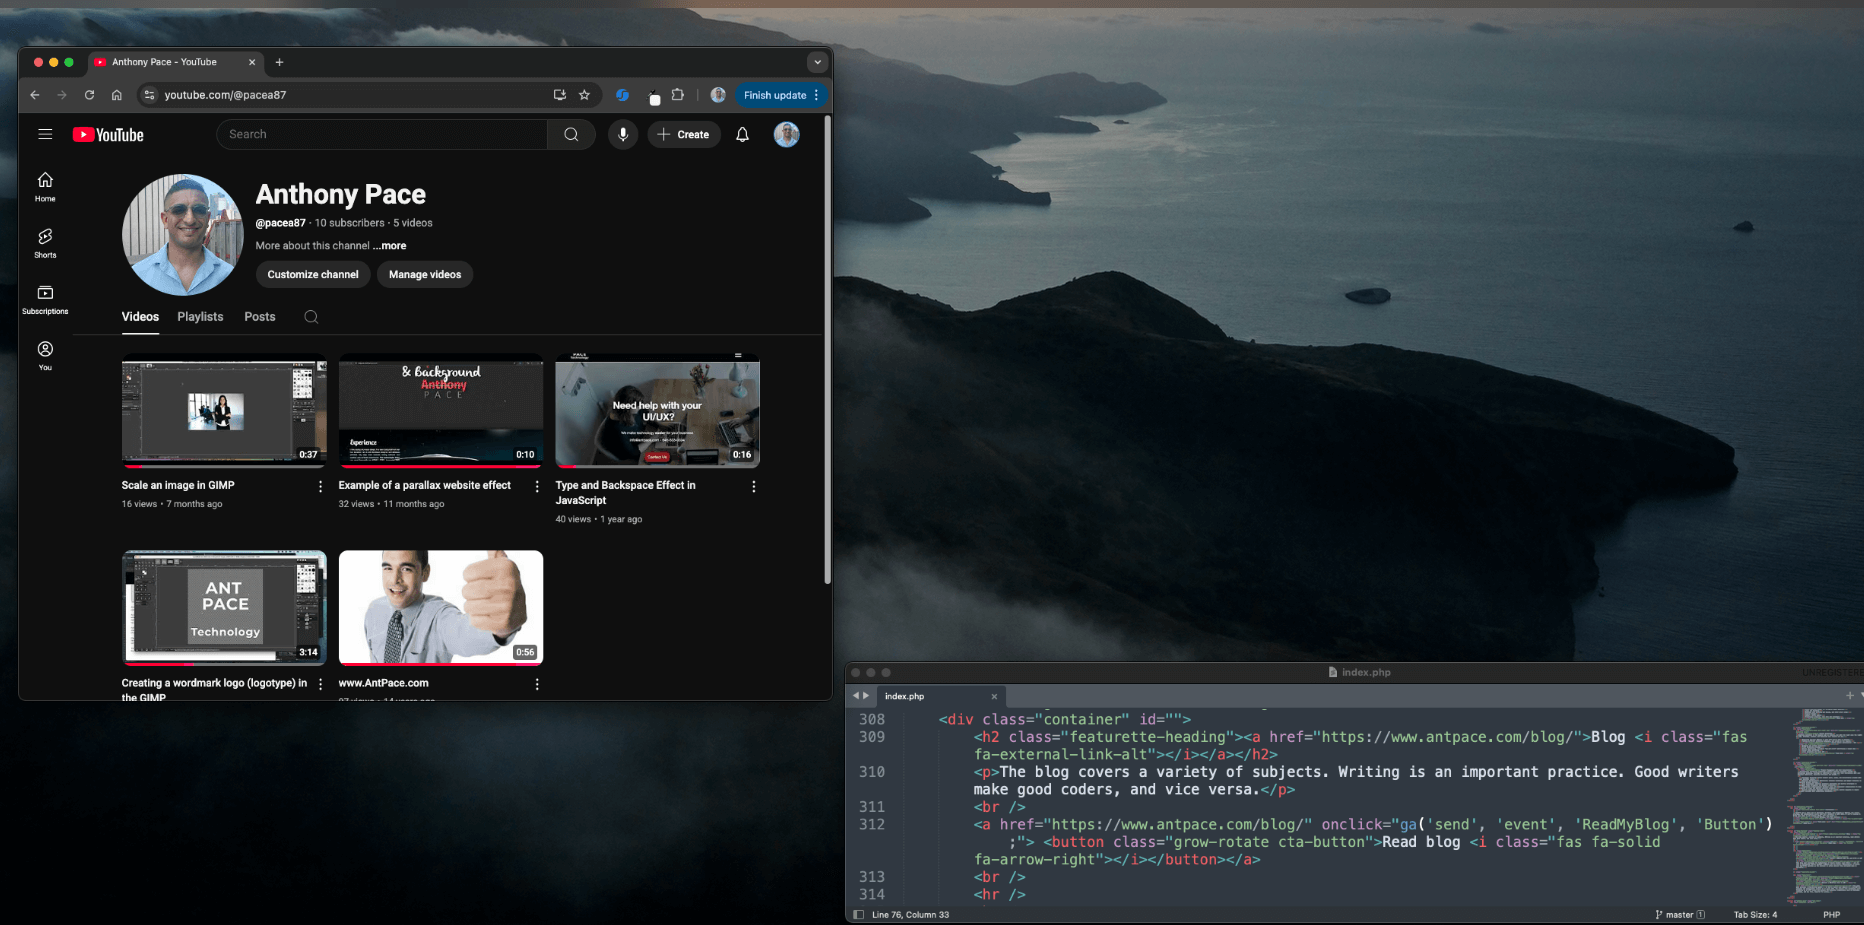1864x925 pixels.
Task: Click the magnifier icon beside Posts tab
Action: 311,317
